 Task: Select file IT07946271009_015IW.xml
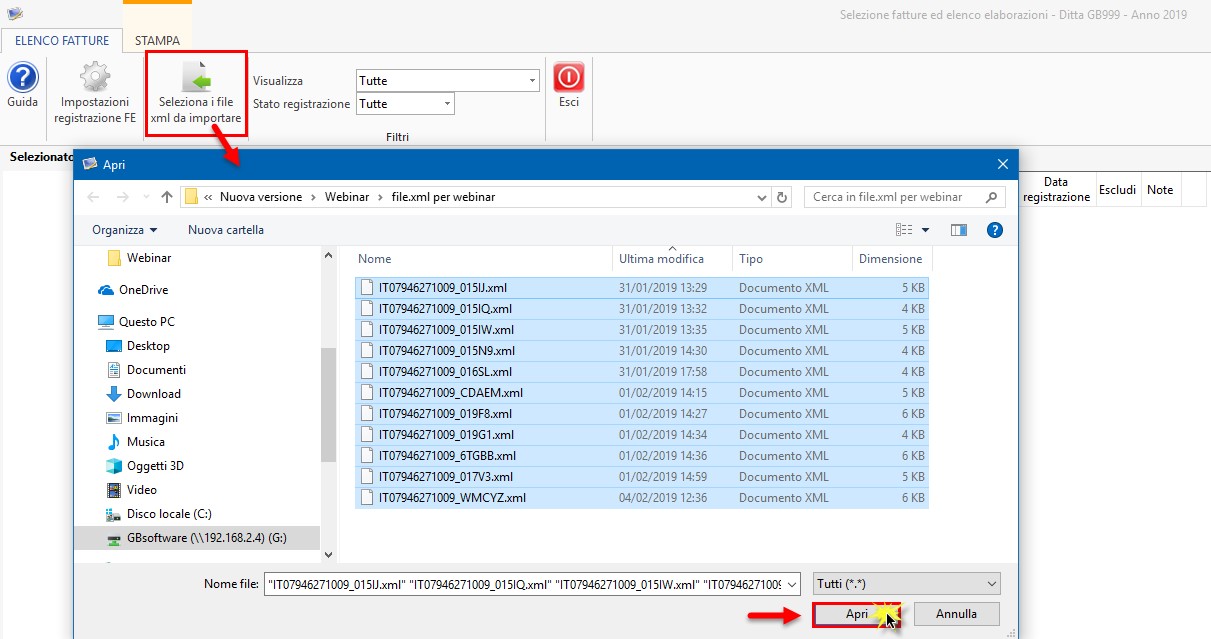pos(642,330)
